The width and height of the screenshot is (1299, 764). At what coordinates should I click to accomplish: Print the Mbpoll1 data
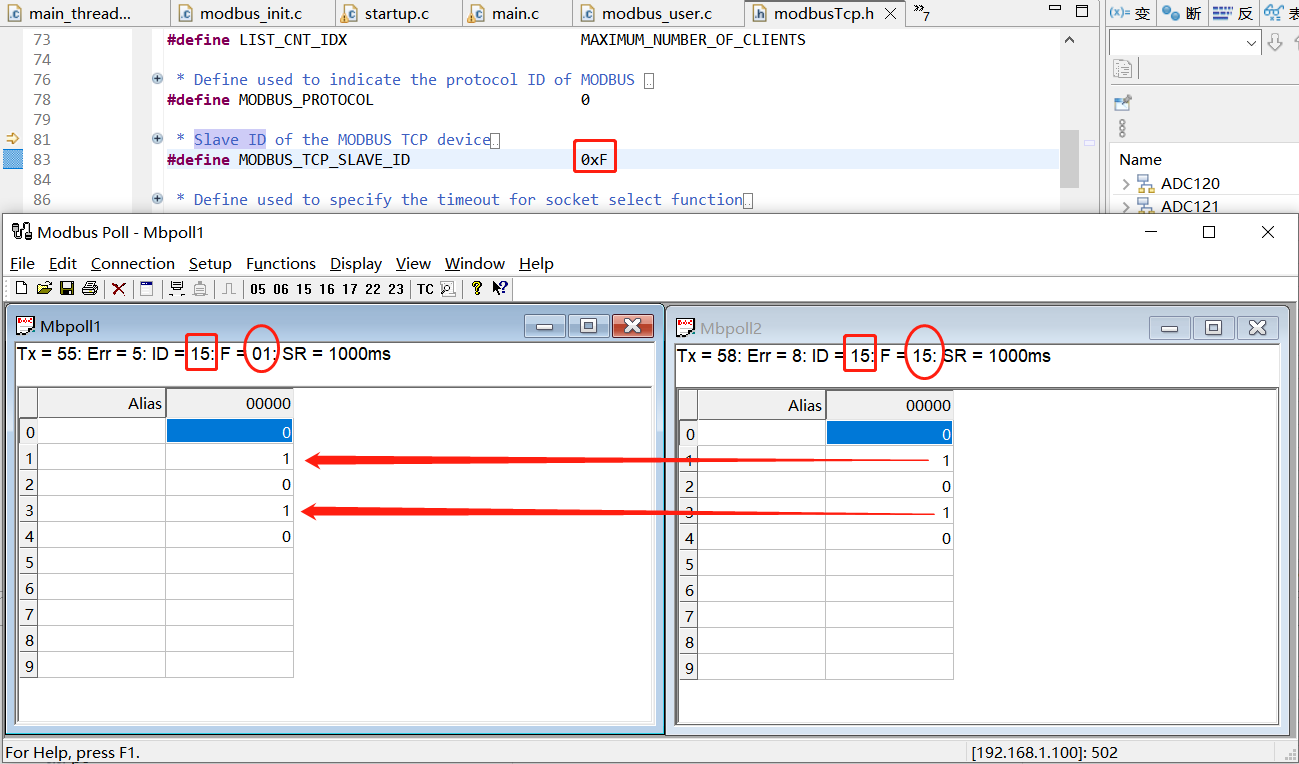pos(90,288)
